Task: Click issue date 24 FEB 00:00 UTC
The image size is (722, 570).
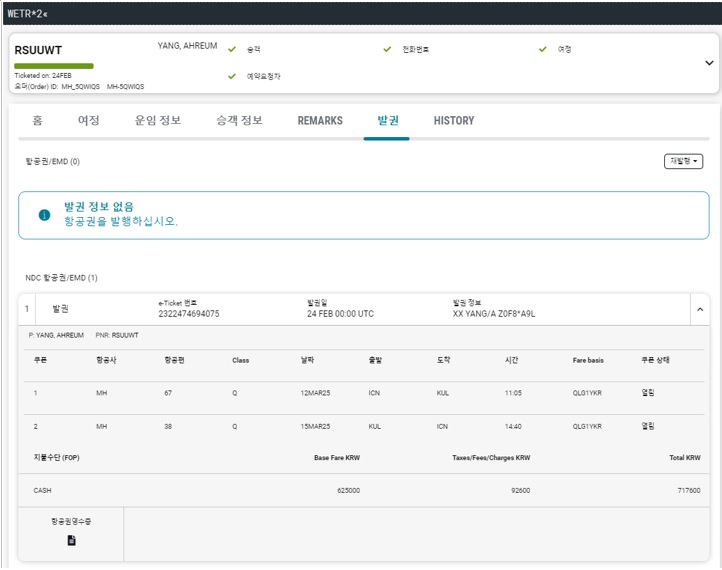Action: click(340, 314)
